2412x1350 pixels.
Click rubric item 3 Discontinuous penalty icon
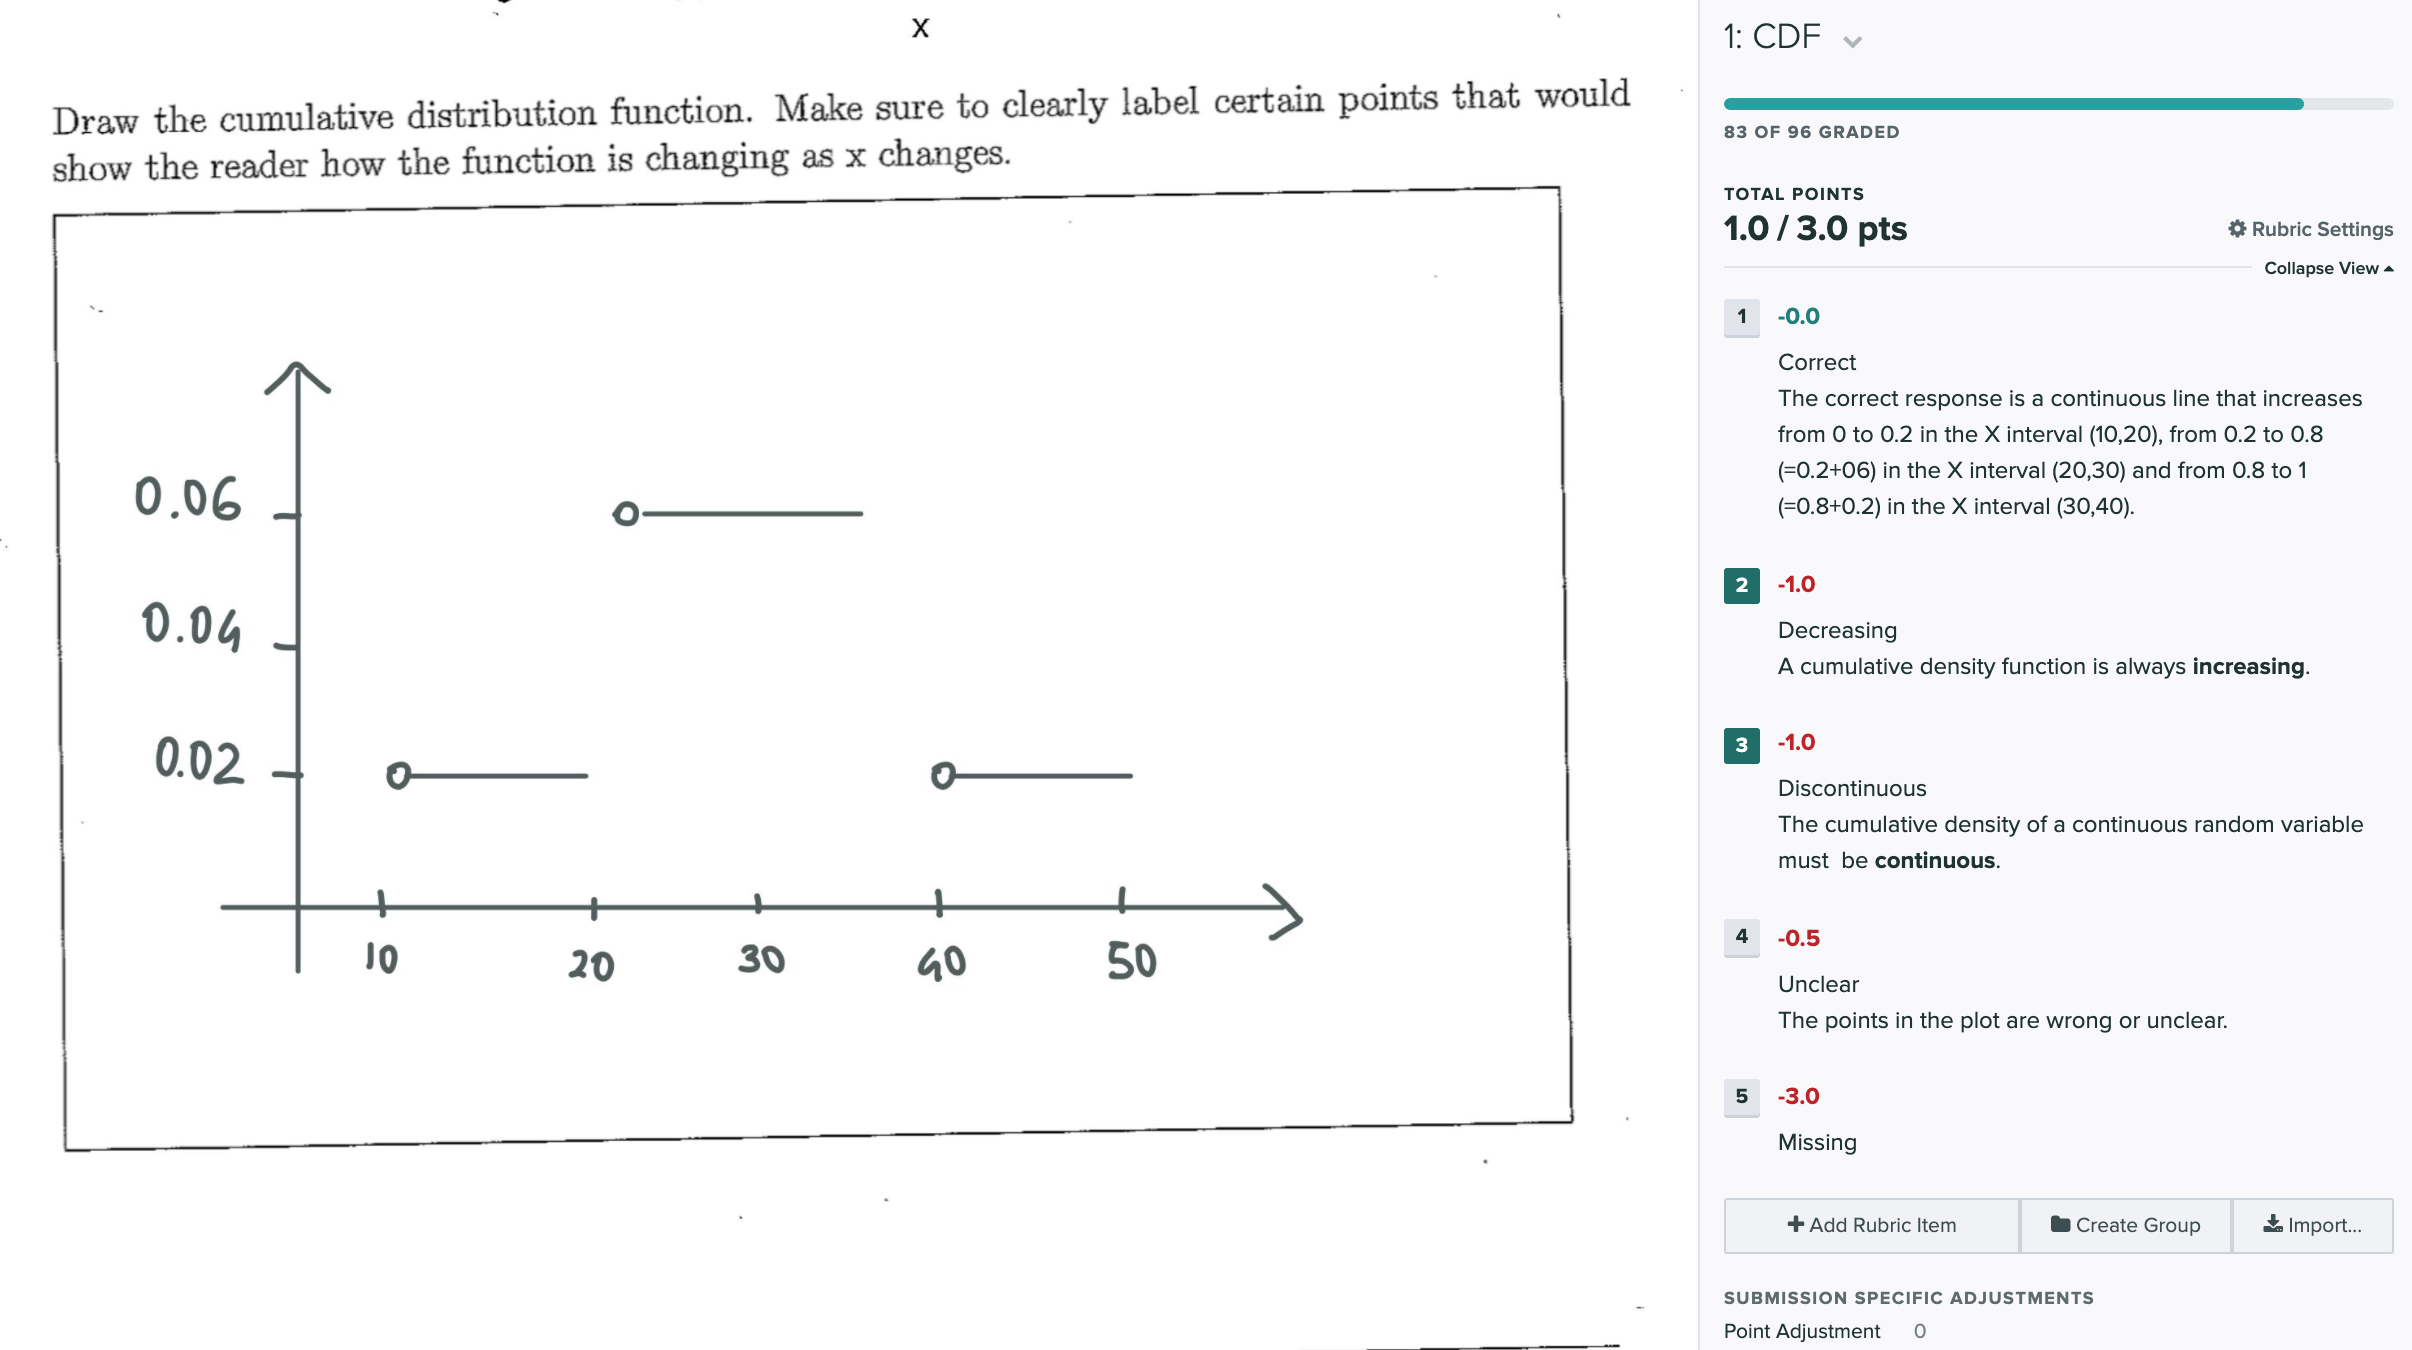[x=1739, y=740]
